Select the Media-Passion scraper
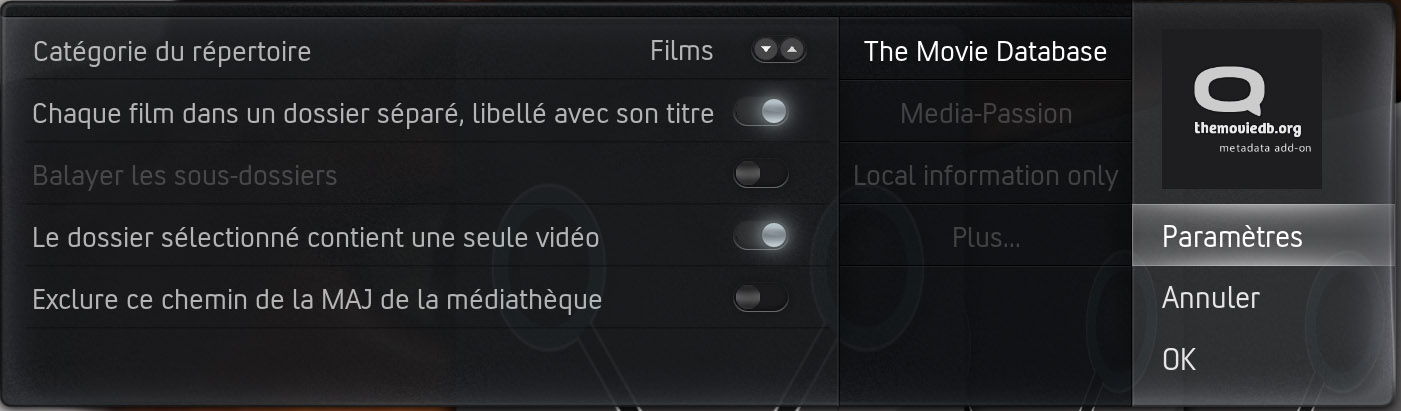 tap(986, 113)
